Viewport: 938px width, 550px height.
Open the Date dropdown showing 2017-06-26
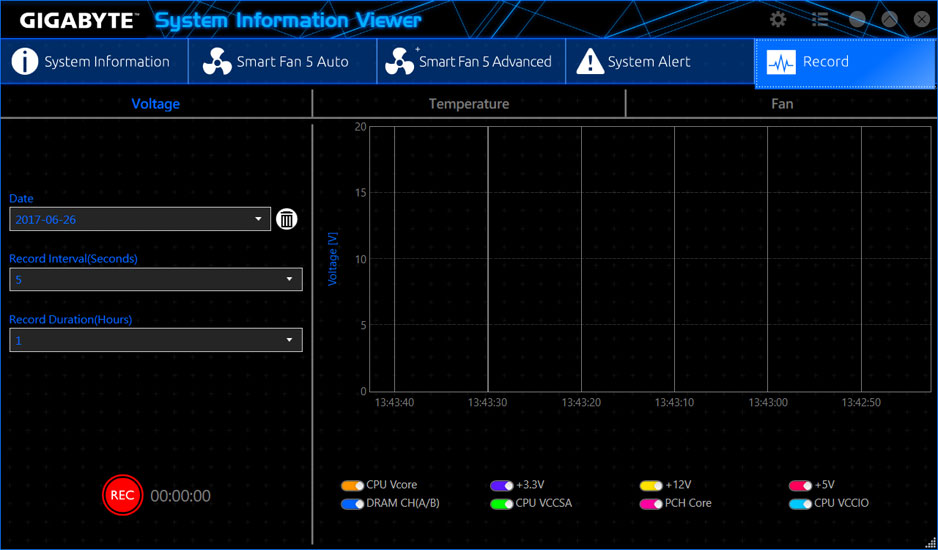tap(140, 219)
